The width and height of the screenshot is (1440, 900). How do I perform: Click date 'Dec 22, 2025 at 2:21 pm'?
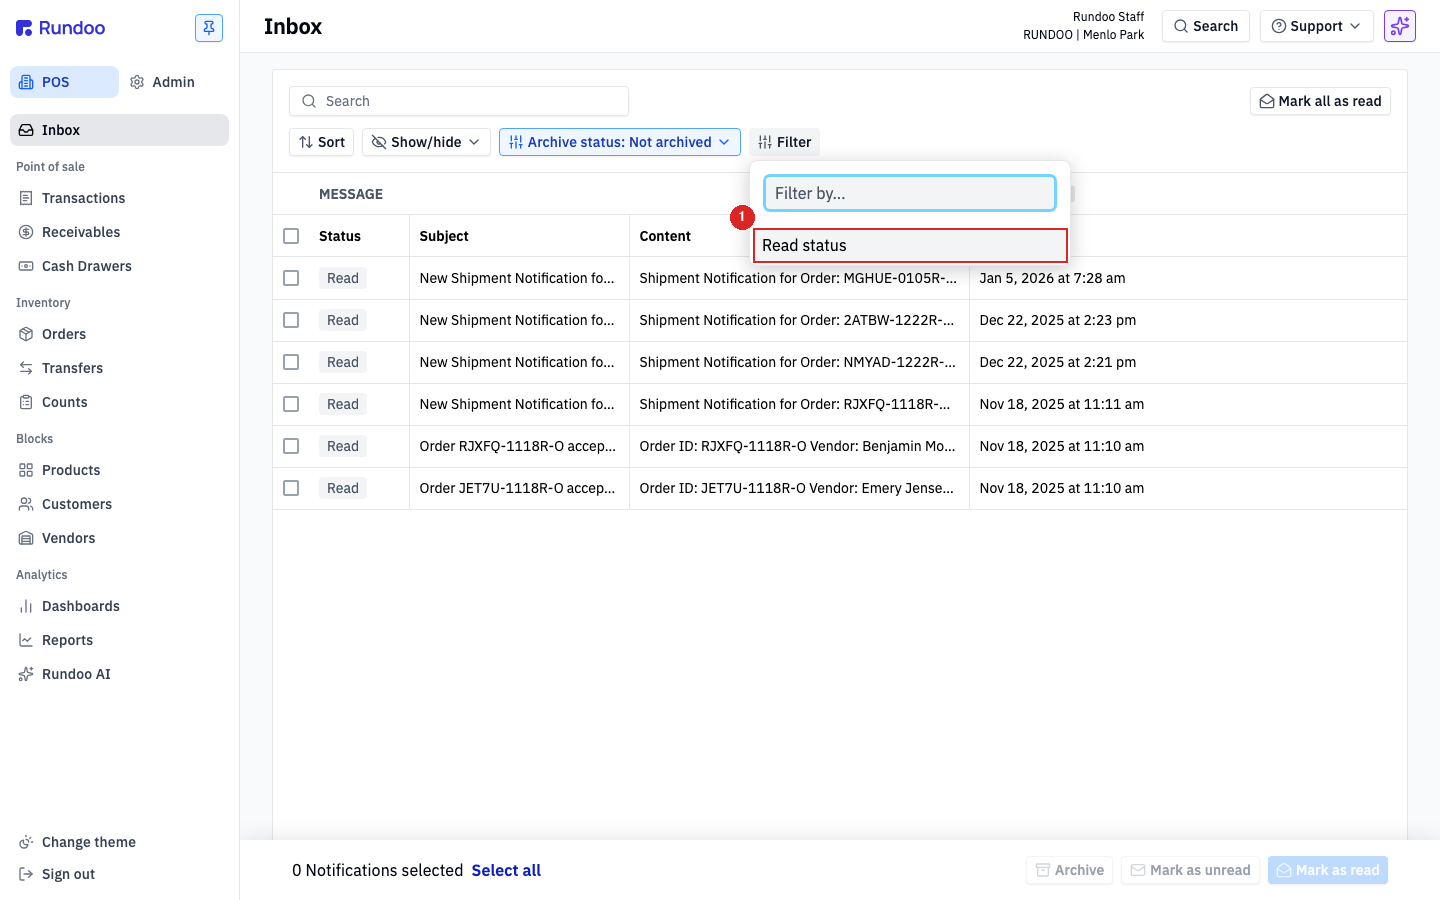(x=1058, y=362)
